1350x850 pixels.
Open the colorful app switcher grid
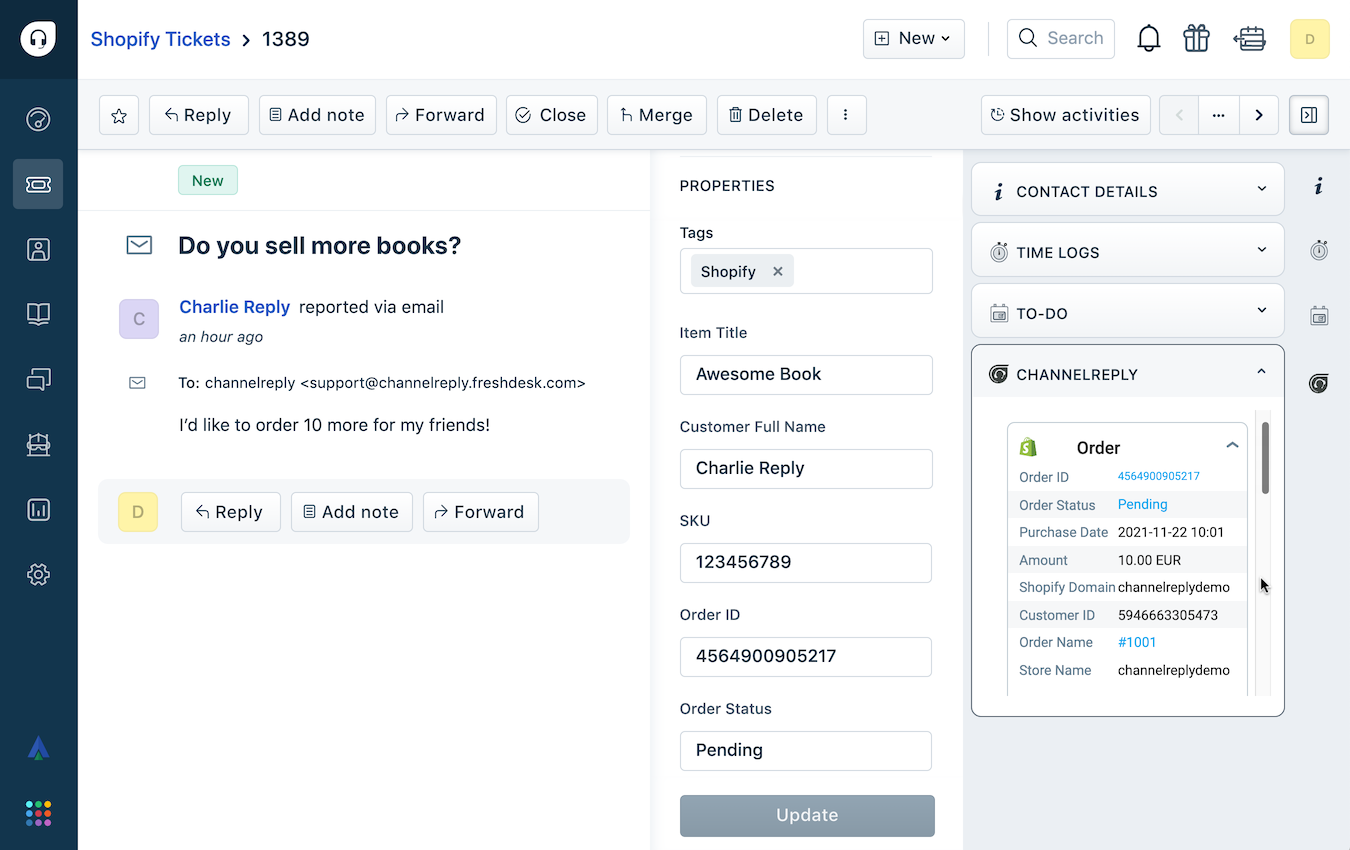38,813
